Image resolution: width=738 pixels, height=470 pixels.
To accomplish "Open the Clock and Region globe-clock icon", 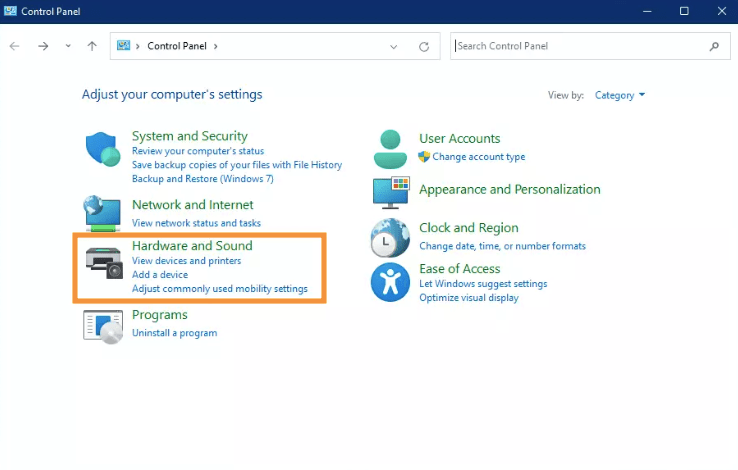I will (x=390, y=238).
